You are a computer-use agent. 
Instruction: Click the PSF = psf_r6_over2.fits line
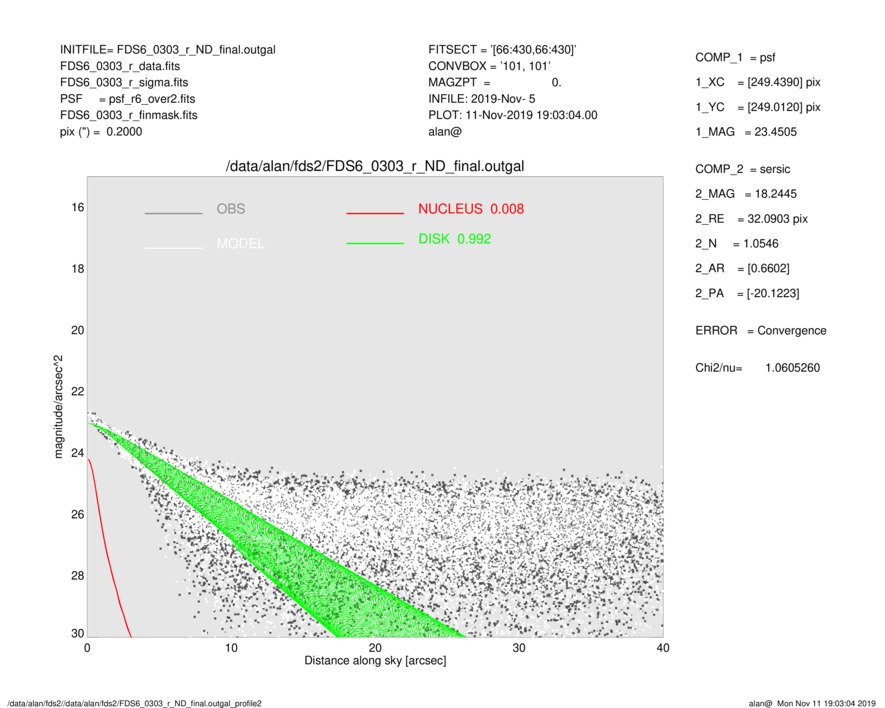click(x=128, y=99)
